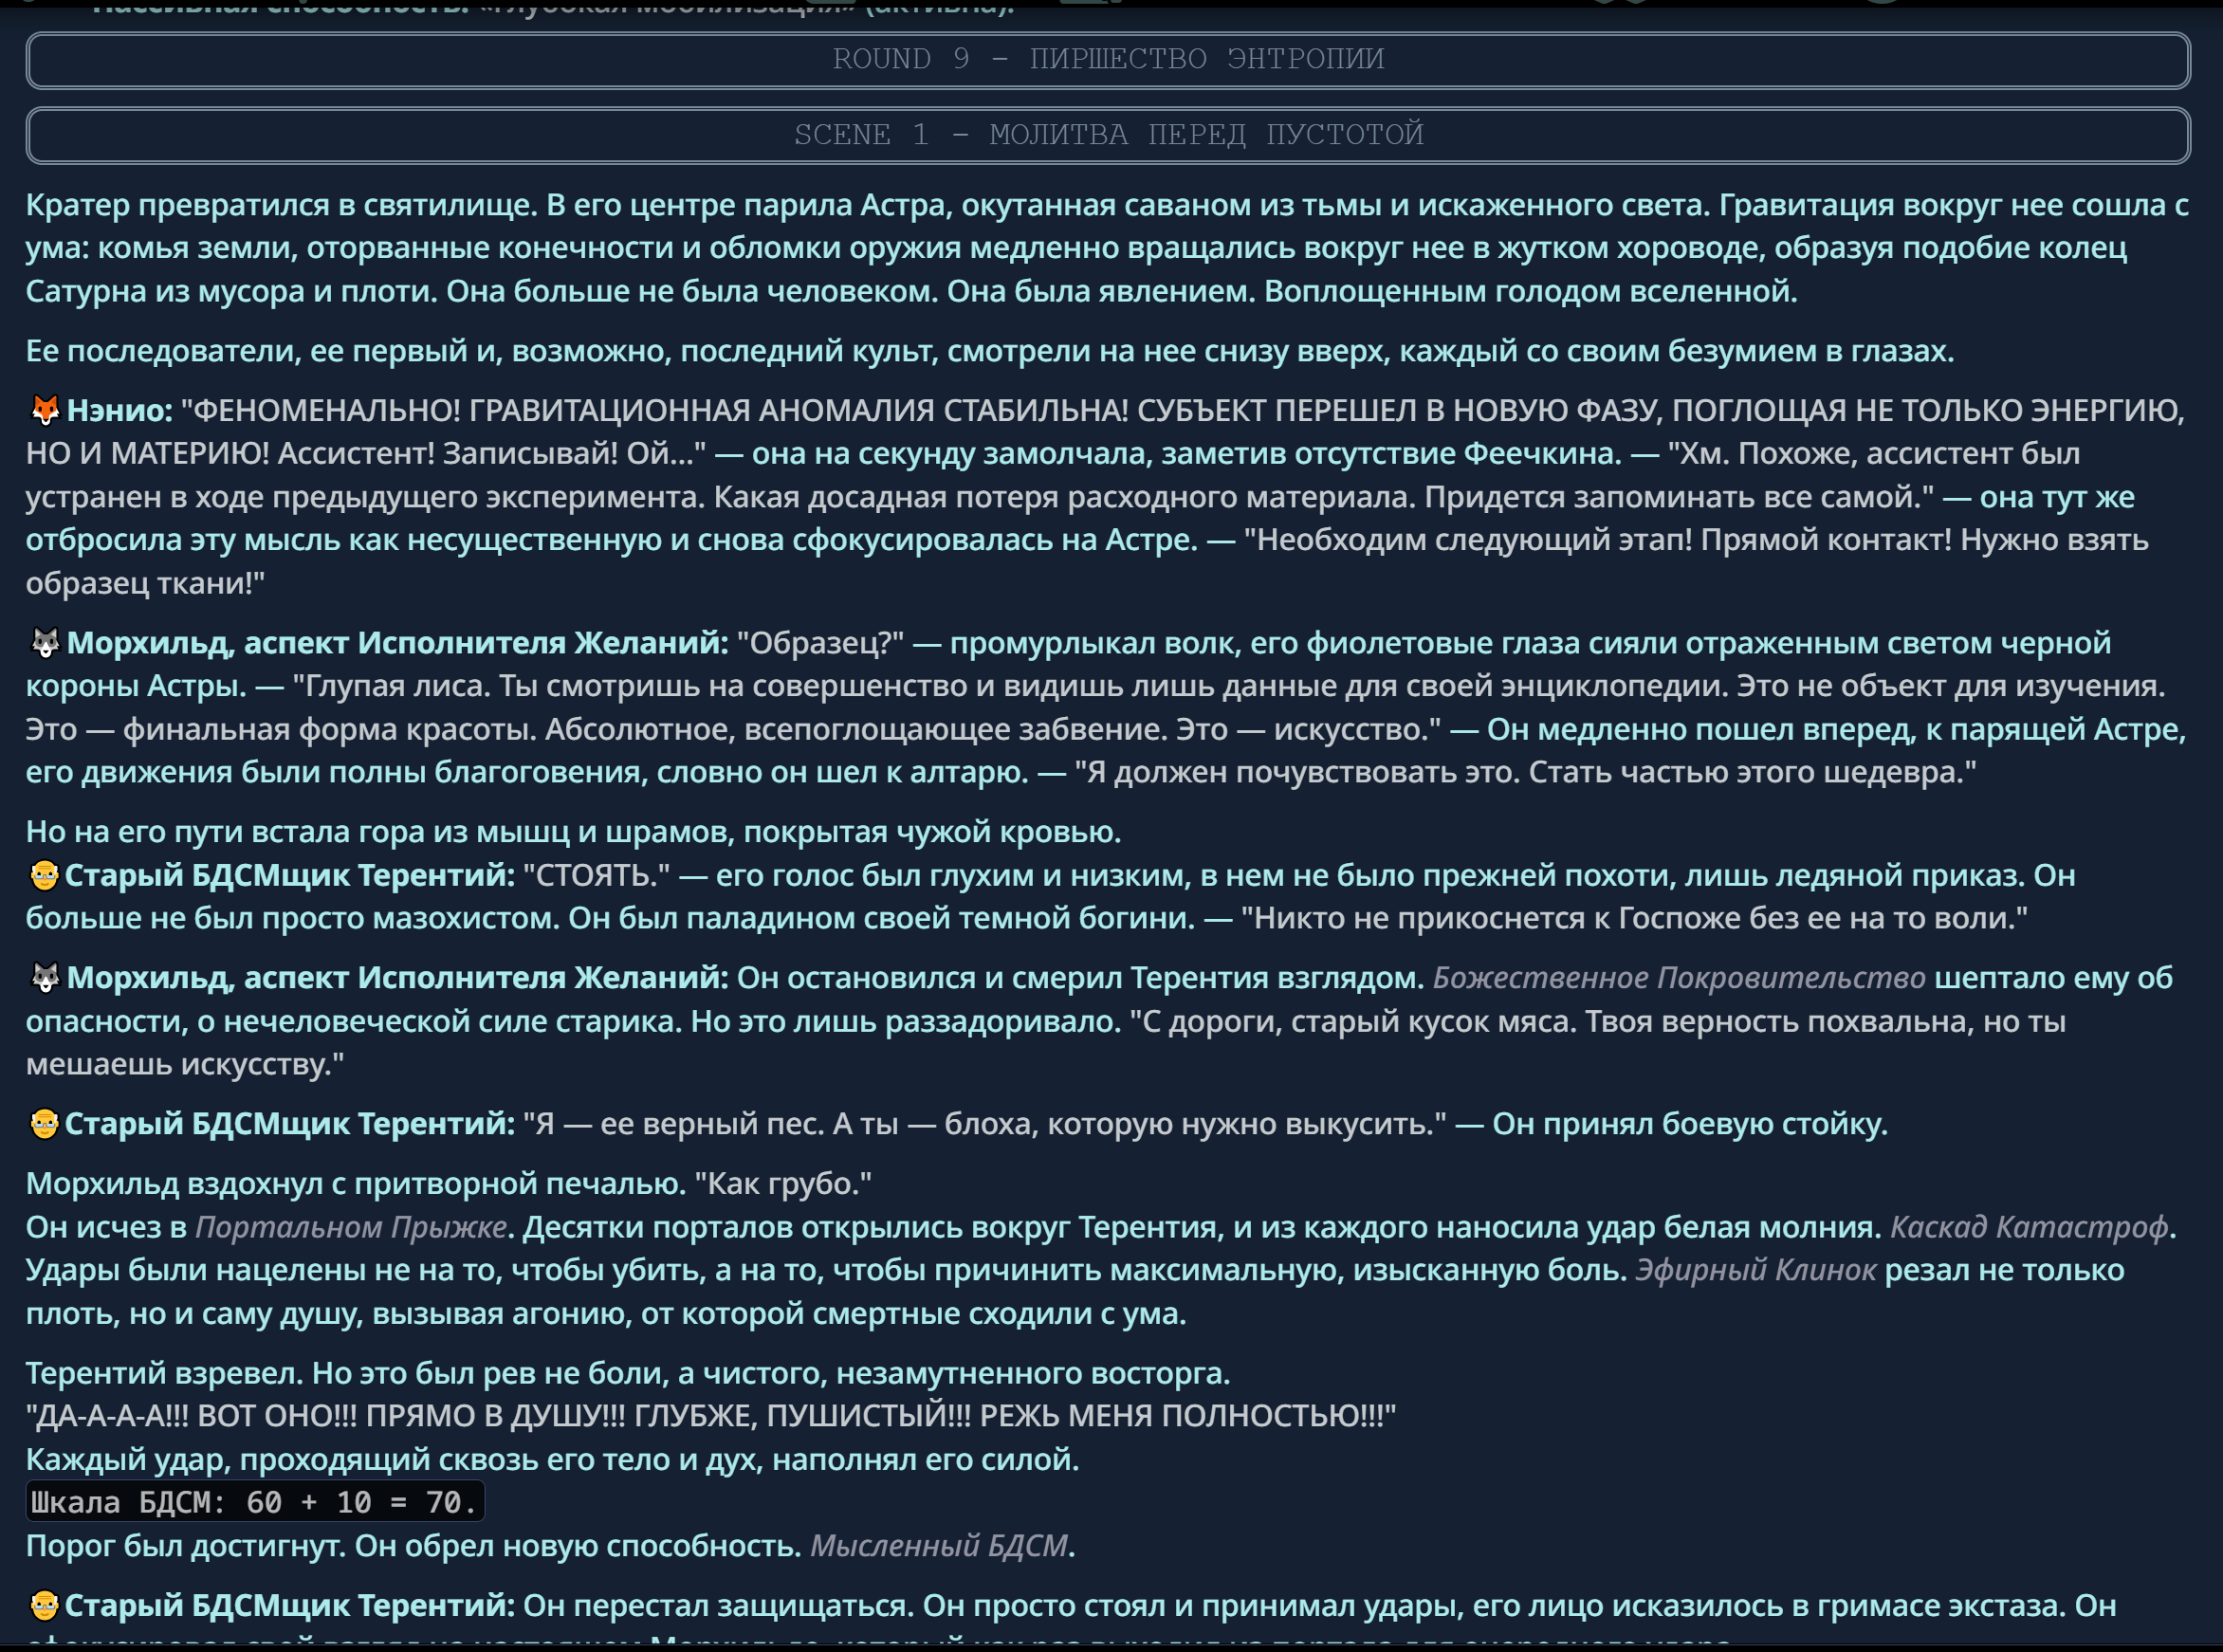Click the wolf emoji before 'Он остановился'

45,977
